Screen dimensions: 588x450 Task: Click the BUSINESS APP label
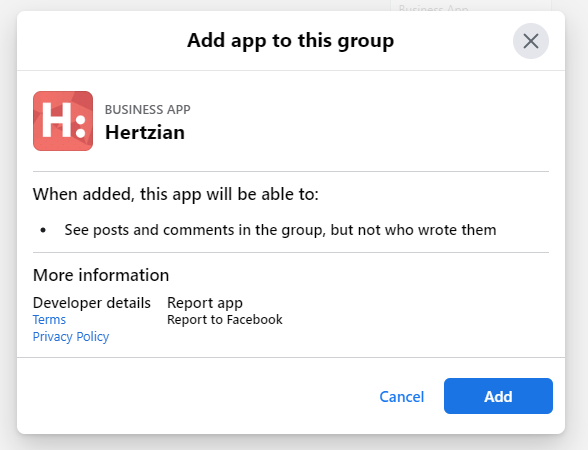(x=147, y=110)
